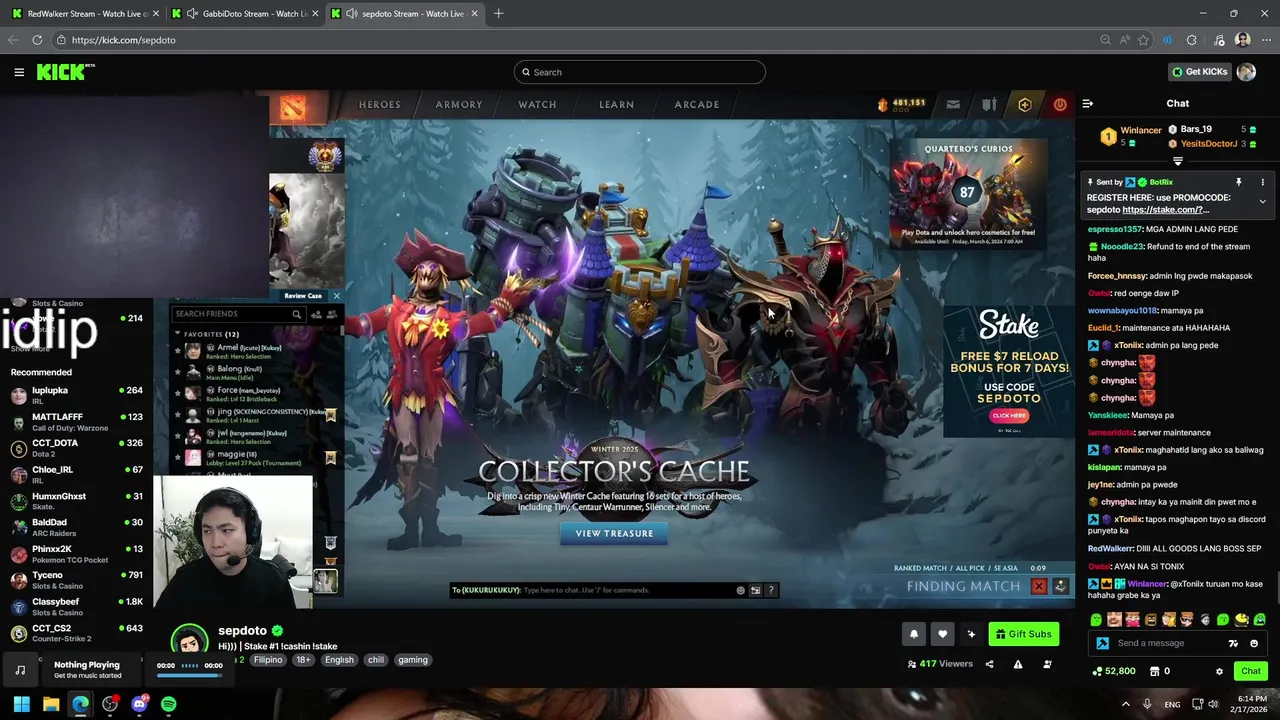Click the Filipino tag
The width and height of the screenshot is (1280, 720).
[x=268, y=660]
